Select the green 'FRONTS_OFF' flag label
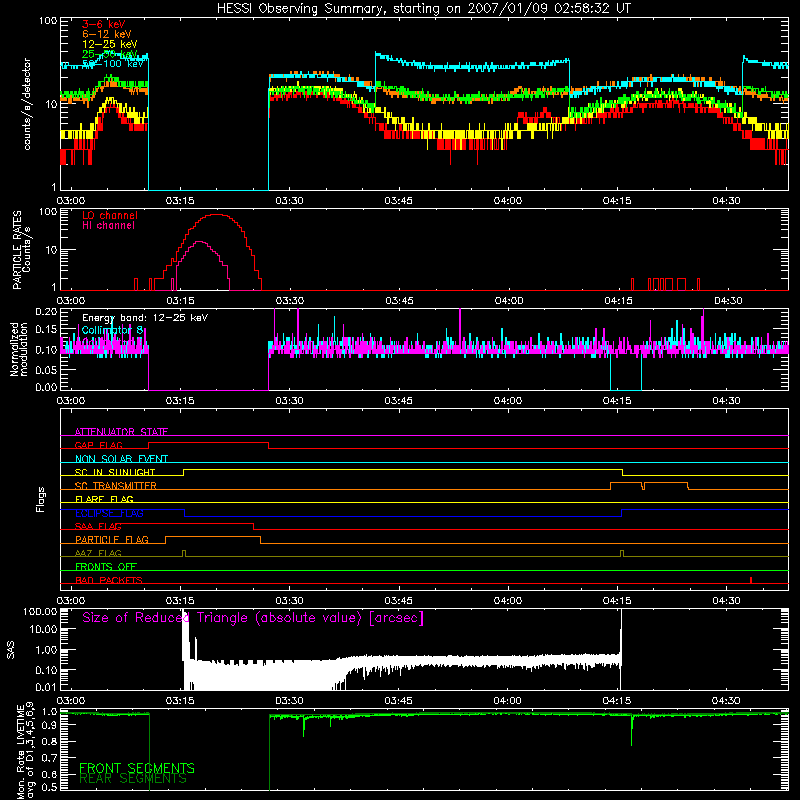This screenshot has width=800, height=800. [106, 567]
